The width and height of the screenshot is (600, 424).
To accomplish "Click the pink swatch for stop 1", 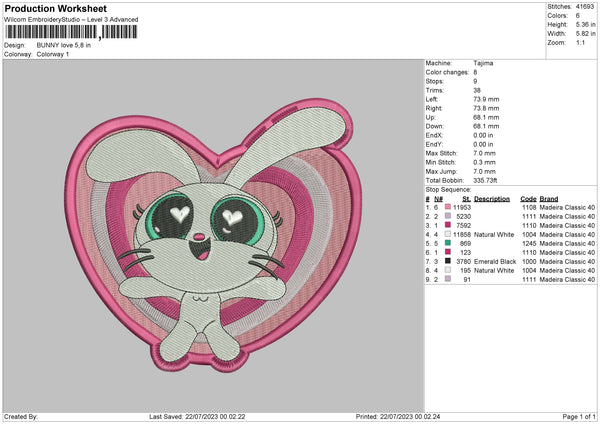I will [x=447, y=206].
